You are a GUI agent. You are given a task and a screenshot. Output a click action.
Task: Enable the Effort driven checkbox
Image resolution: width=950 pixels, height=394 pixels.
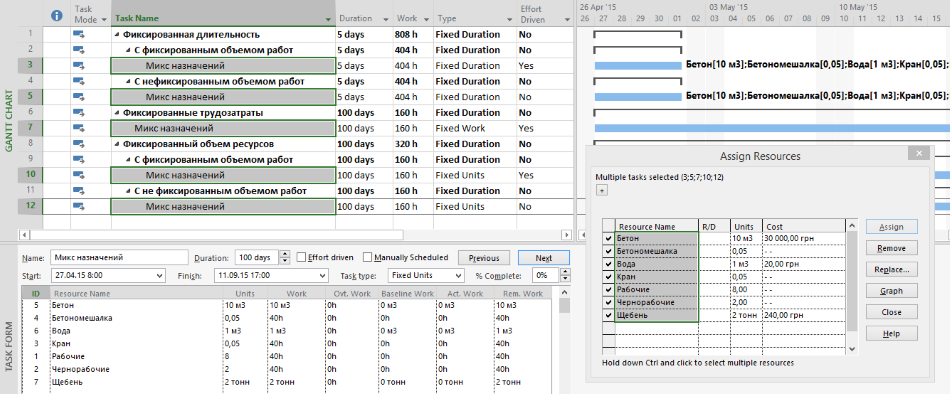[x=302, y=257]
